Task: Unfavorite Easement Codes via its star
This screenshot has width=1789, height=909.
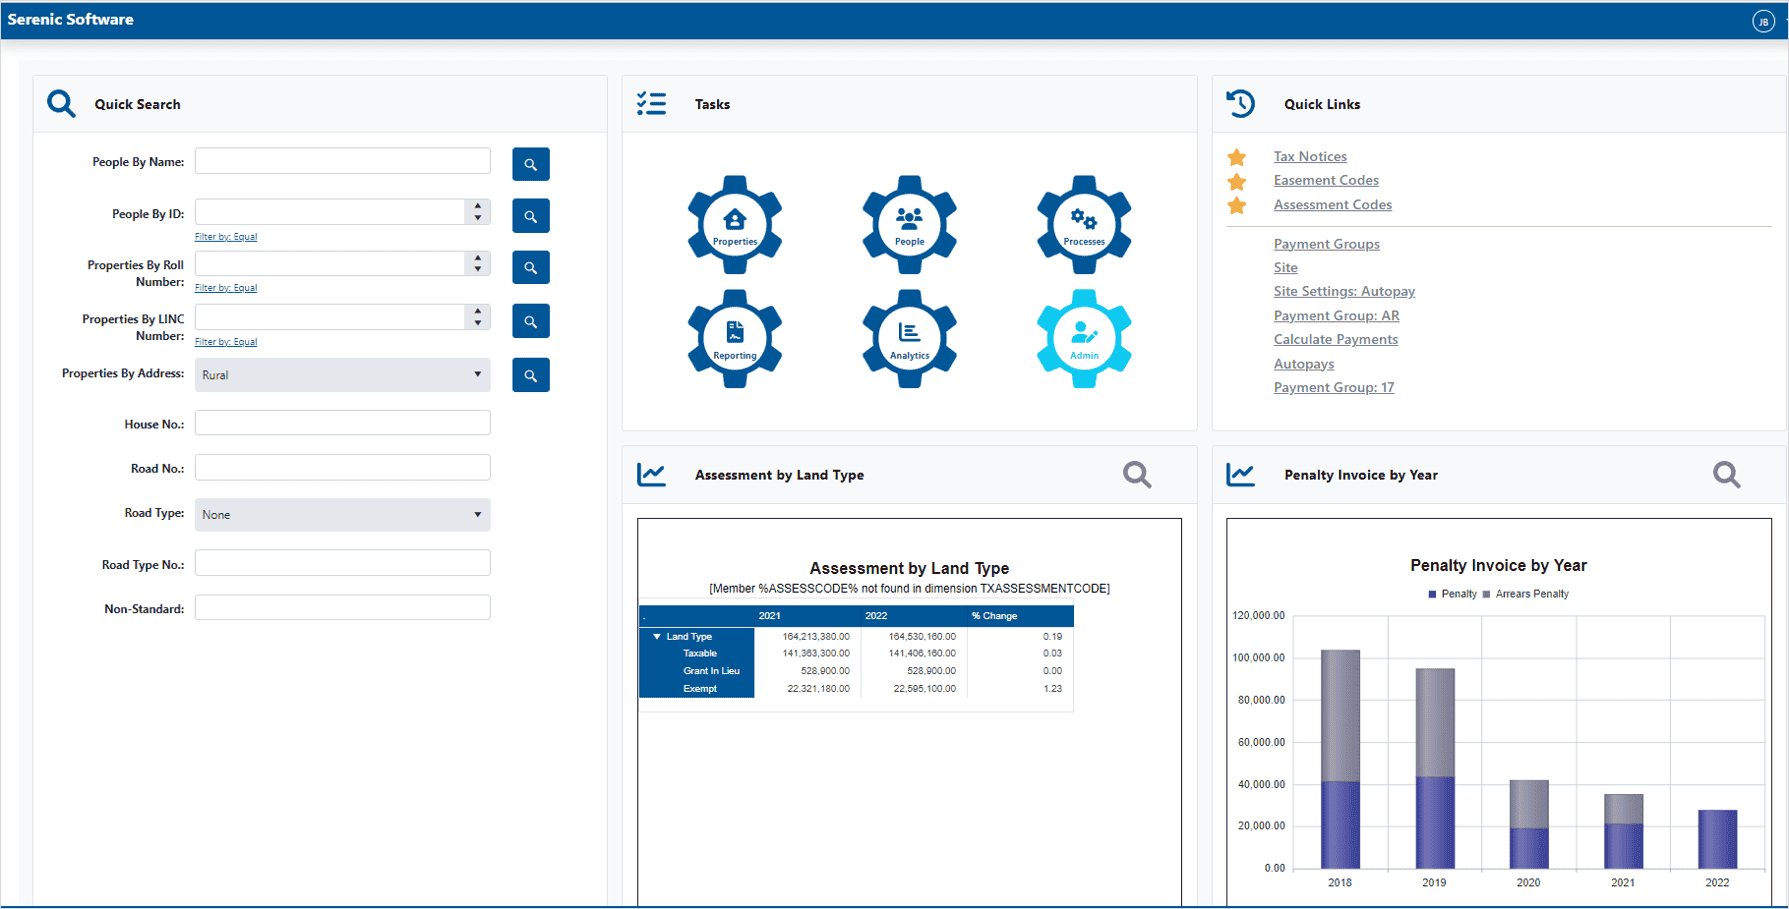Action: 1237,181
